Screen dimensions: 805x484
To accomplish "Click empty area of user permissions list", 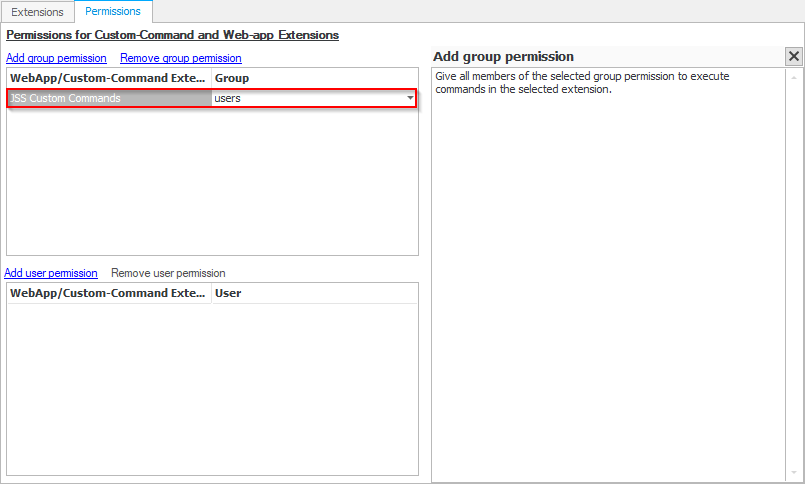I will [x=212, y=390].
